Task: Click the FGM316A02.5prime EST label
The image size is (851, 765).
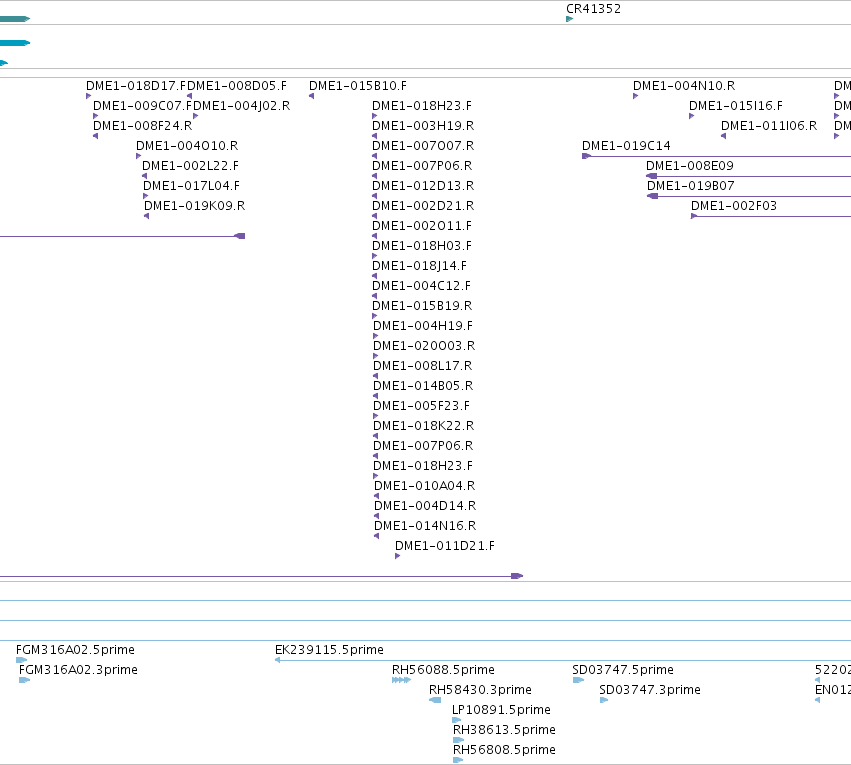Action: pyautogui.click(x=75, y=650)
